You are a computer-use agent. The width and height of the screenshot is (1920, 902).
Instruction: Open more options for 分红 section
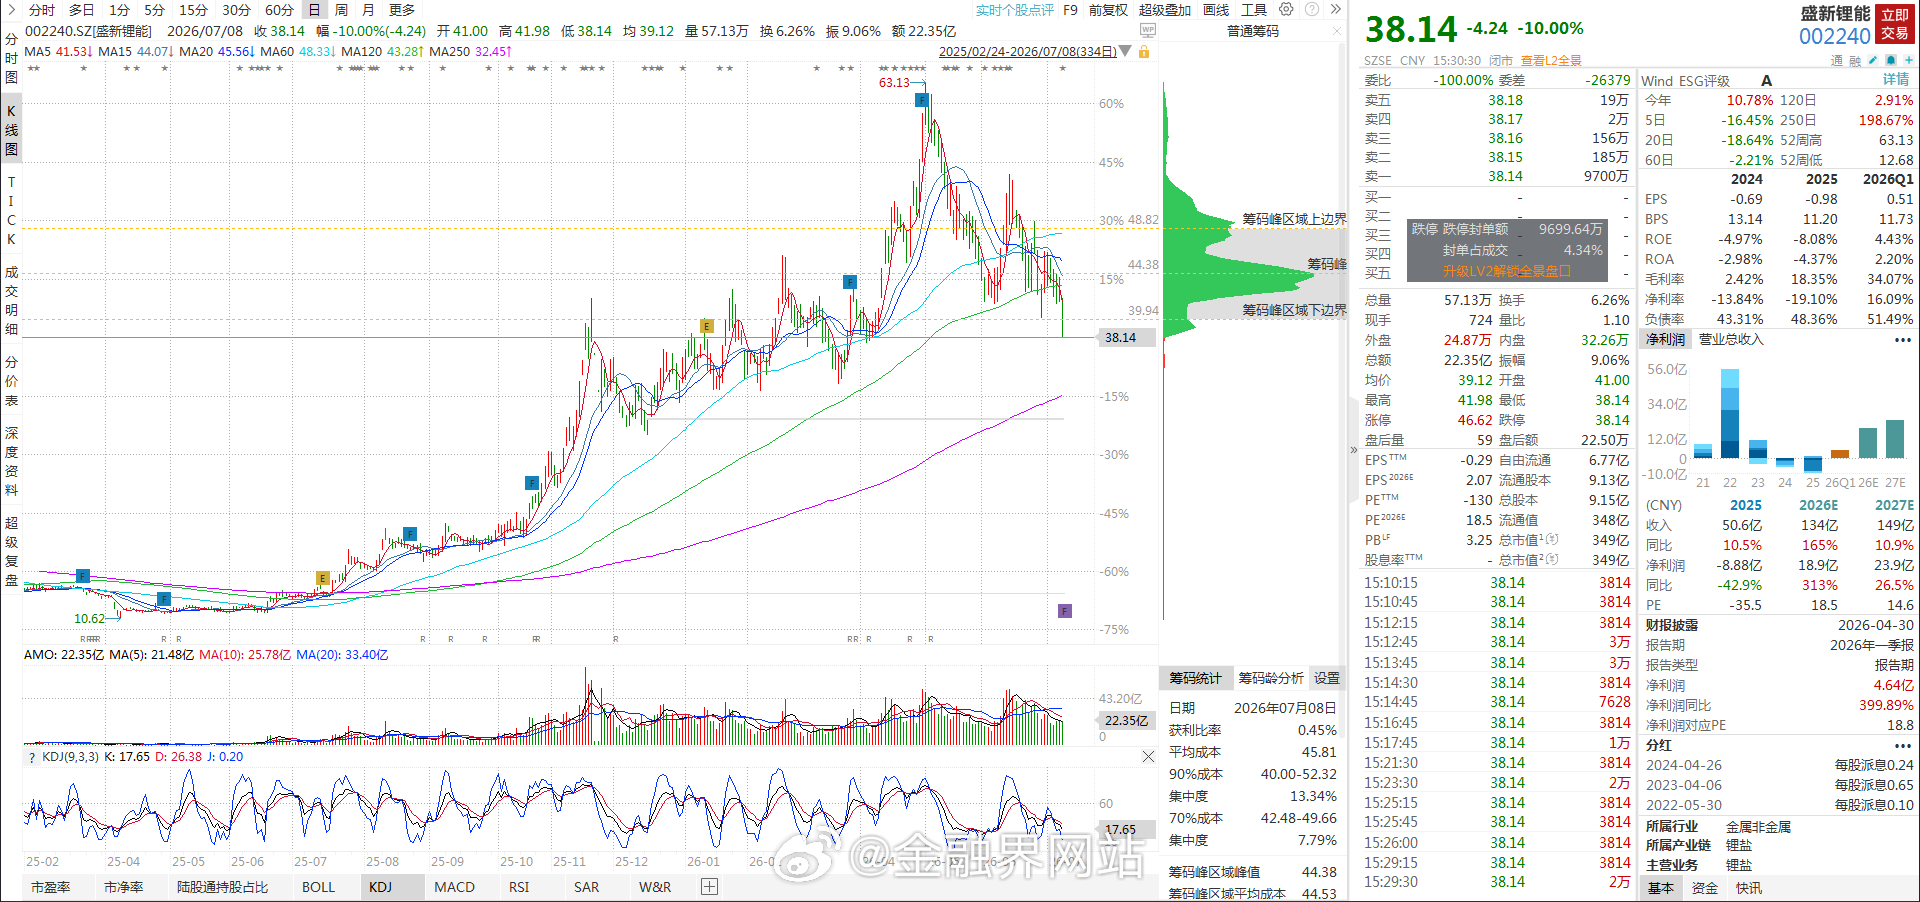[1902, 745]
